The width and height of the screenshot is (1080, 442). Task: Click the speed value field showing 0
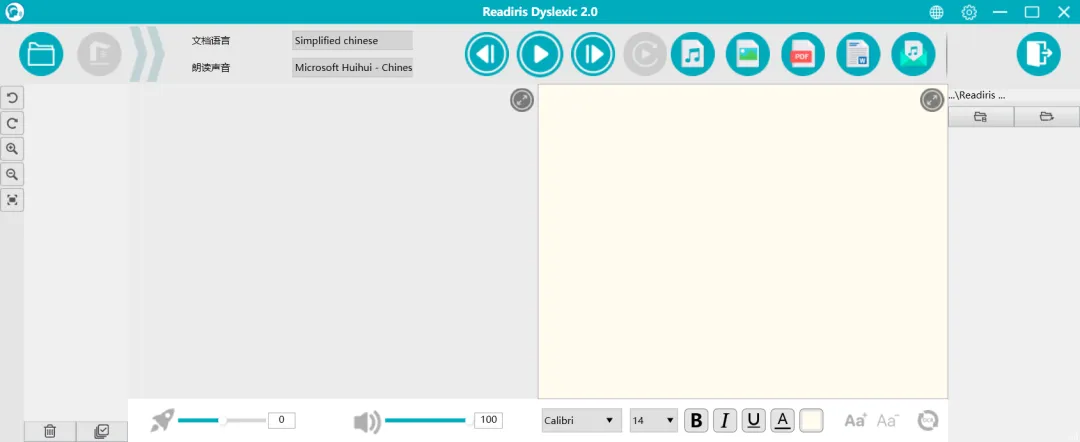[x=282, y=420]
